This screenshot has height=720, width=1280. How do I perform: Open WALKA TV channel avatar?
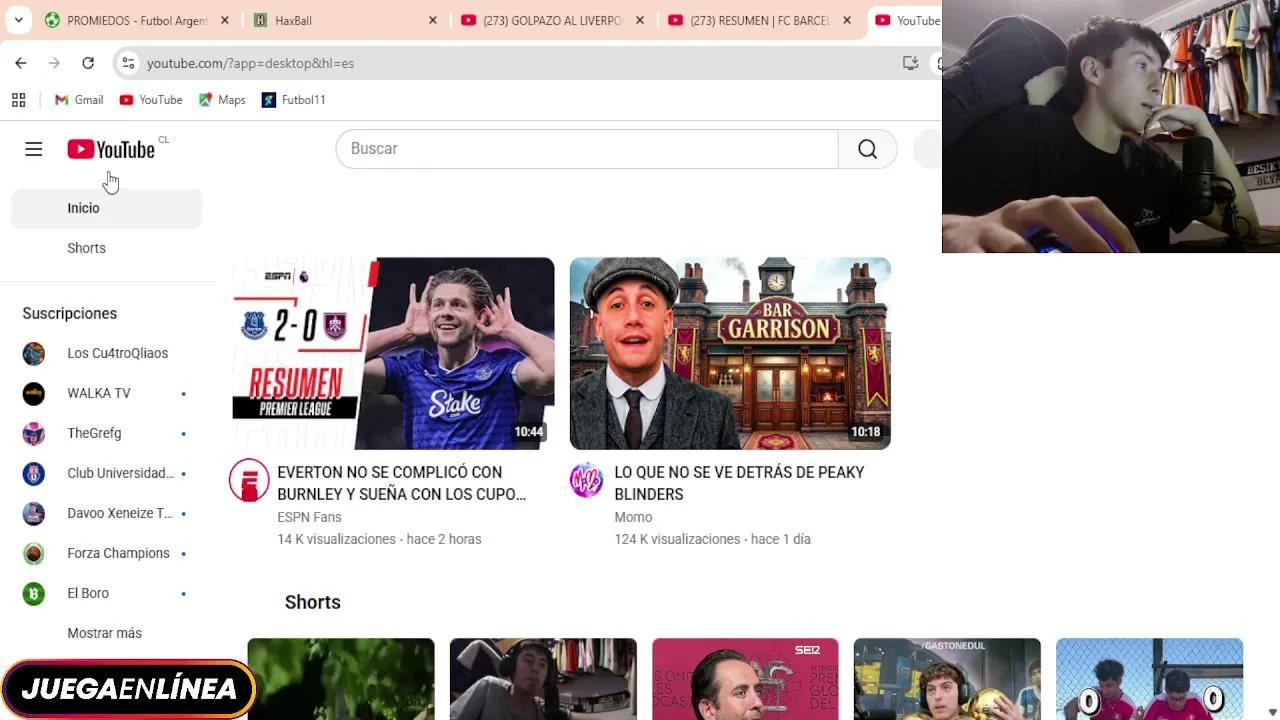click(34, 393)
